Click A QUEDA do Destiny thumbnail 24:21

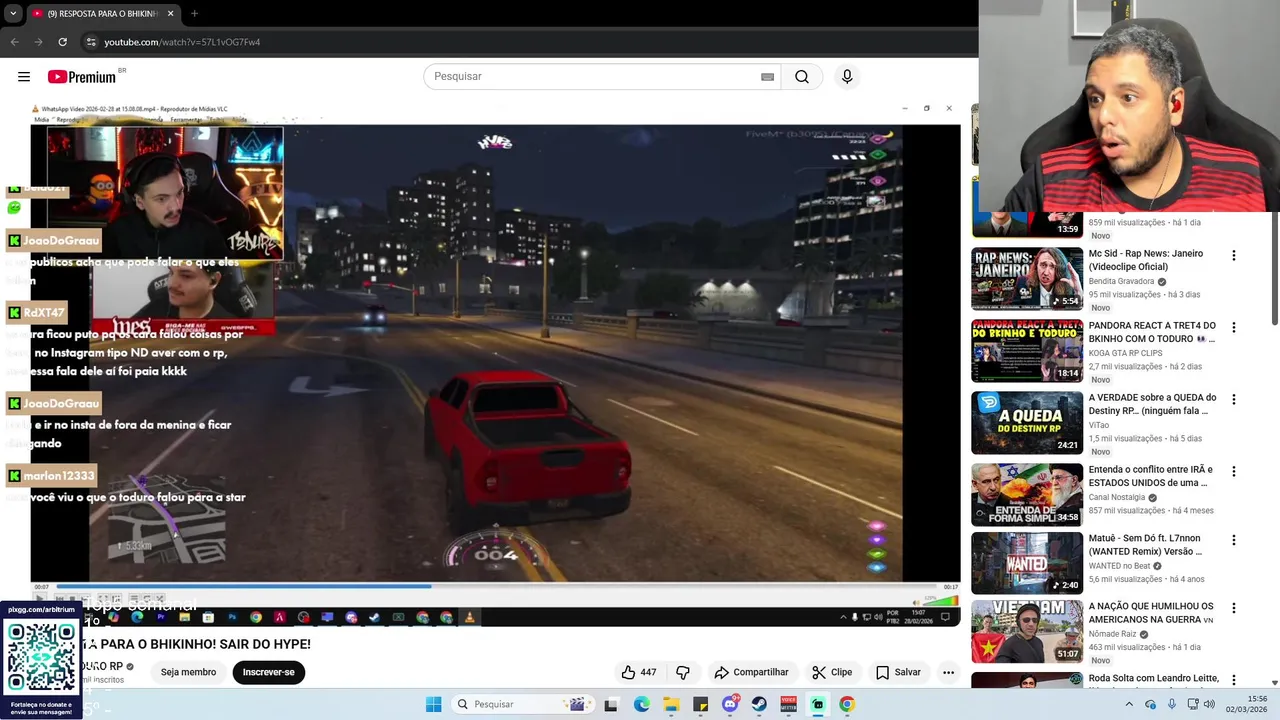pos(1027,423)
